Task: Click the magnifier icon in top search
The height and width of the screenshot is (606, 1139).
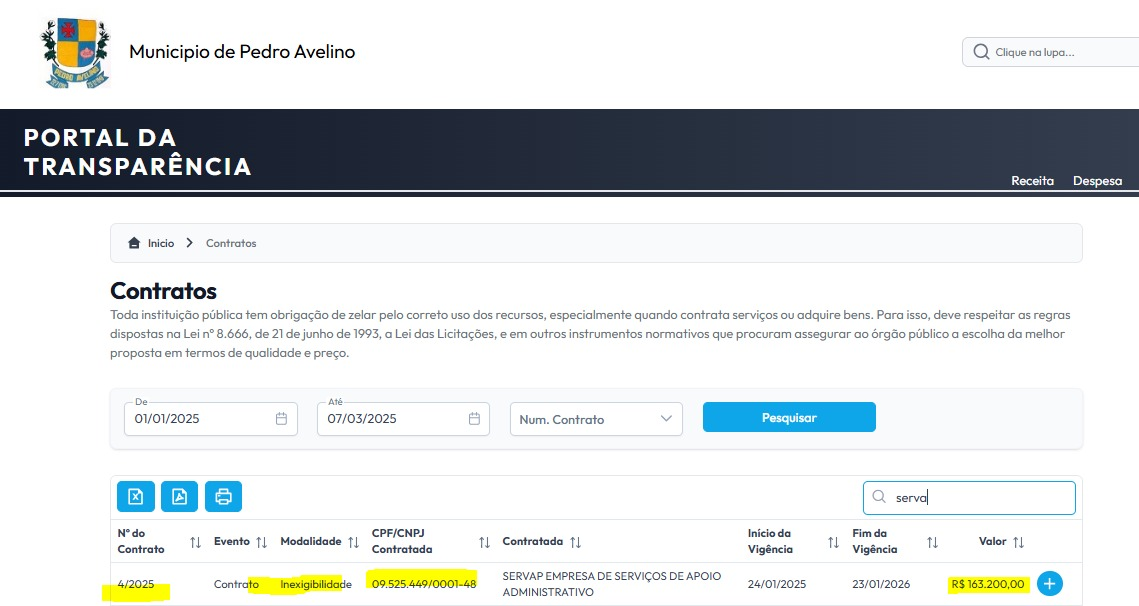Action: 981,52
